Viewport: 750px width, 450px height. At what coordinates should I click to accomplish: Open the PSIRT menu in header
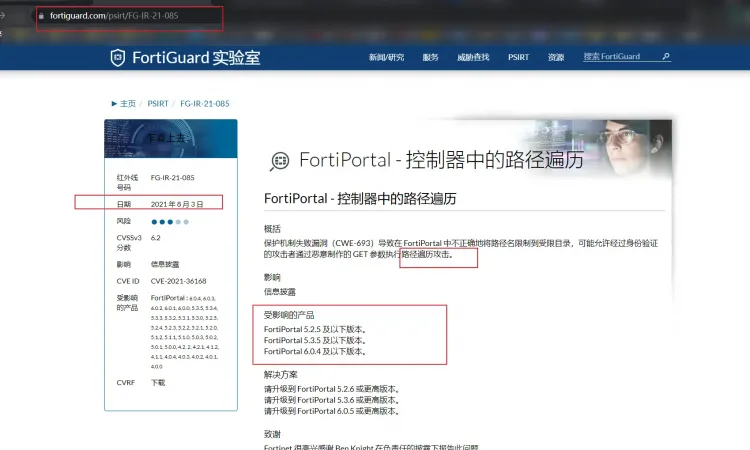click(518, 57)
